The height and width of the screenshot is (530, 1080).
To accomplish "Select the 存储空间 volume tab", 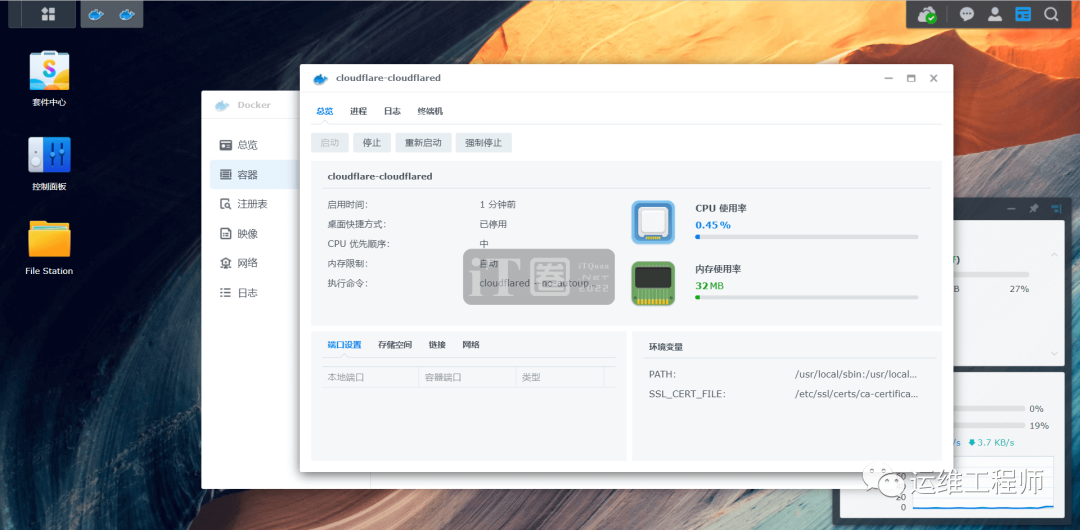I will [395, 345].
